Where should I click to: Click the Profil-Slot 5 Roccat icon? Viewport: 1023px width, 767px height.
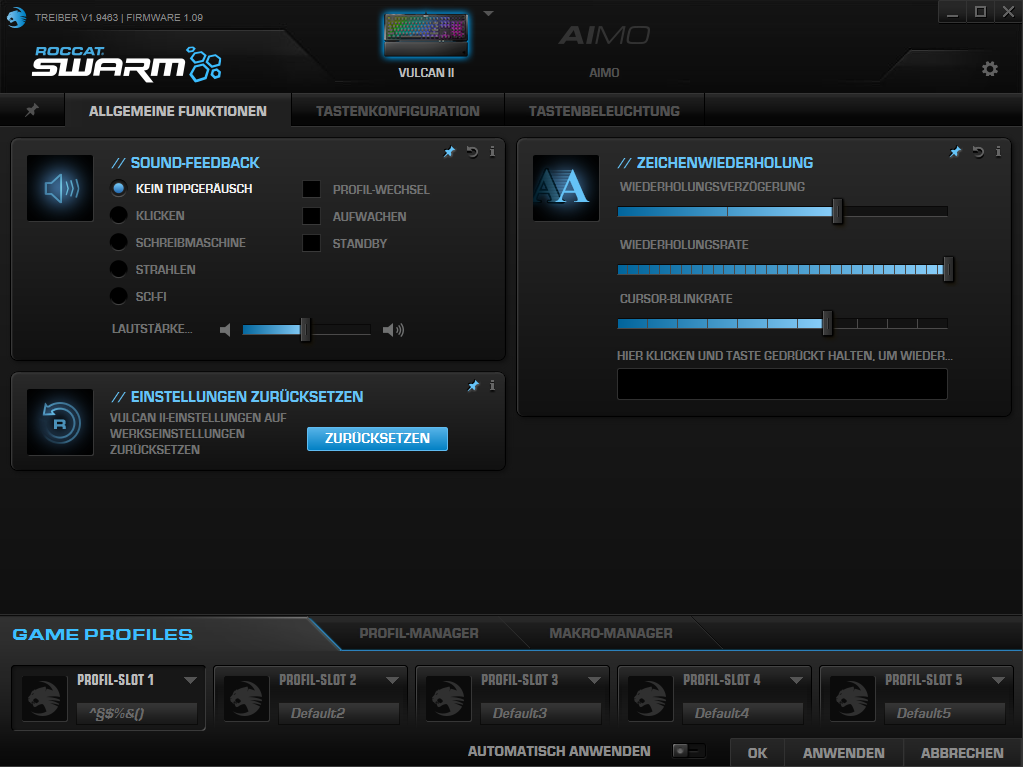[x=852, y=698]
